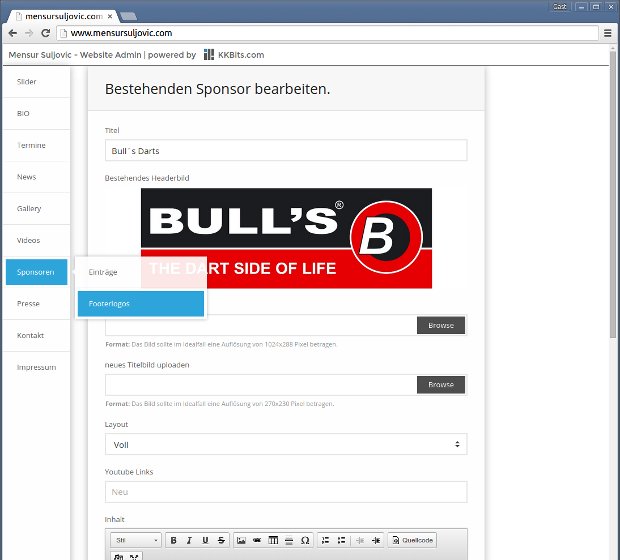Insert a link via editor toolbar

tap(257, 540)
